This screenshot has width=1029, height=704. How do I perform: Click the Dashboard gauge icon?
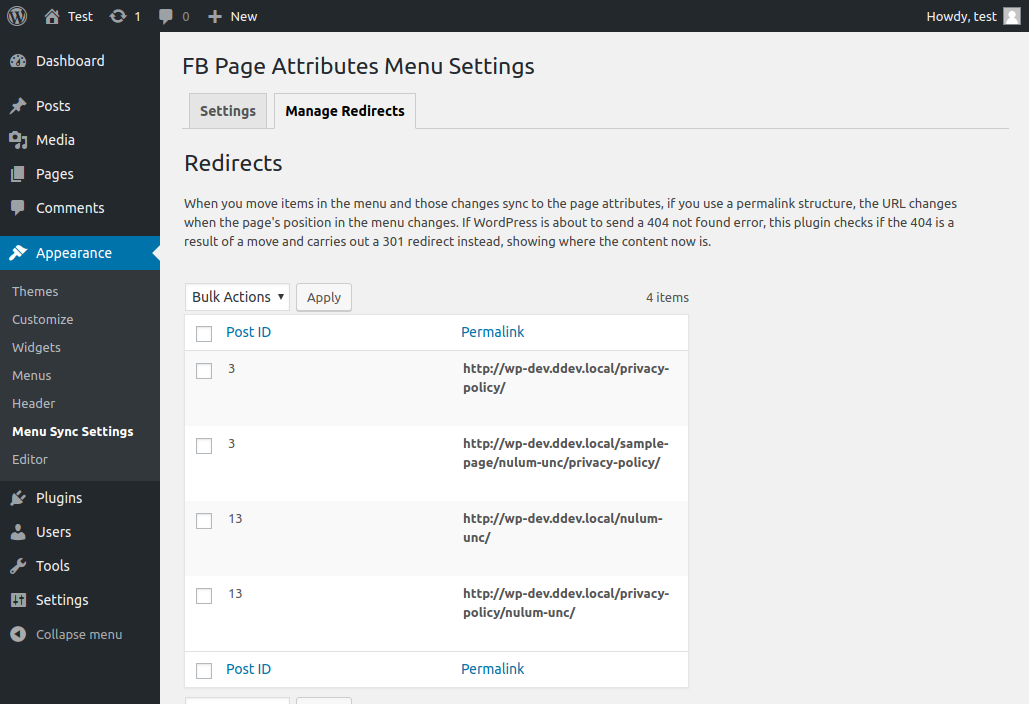point(18,61)
